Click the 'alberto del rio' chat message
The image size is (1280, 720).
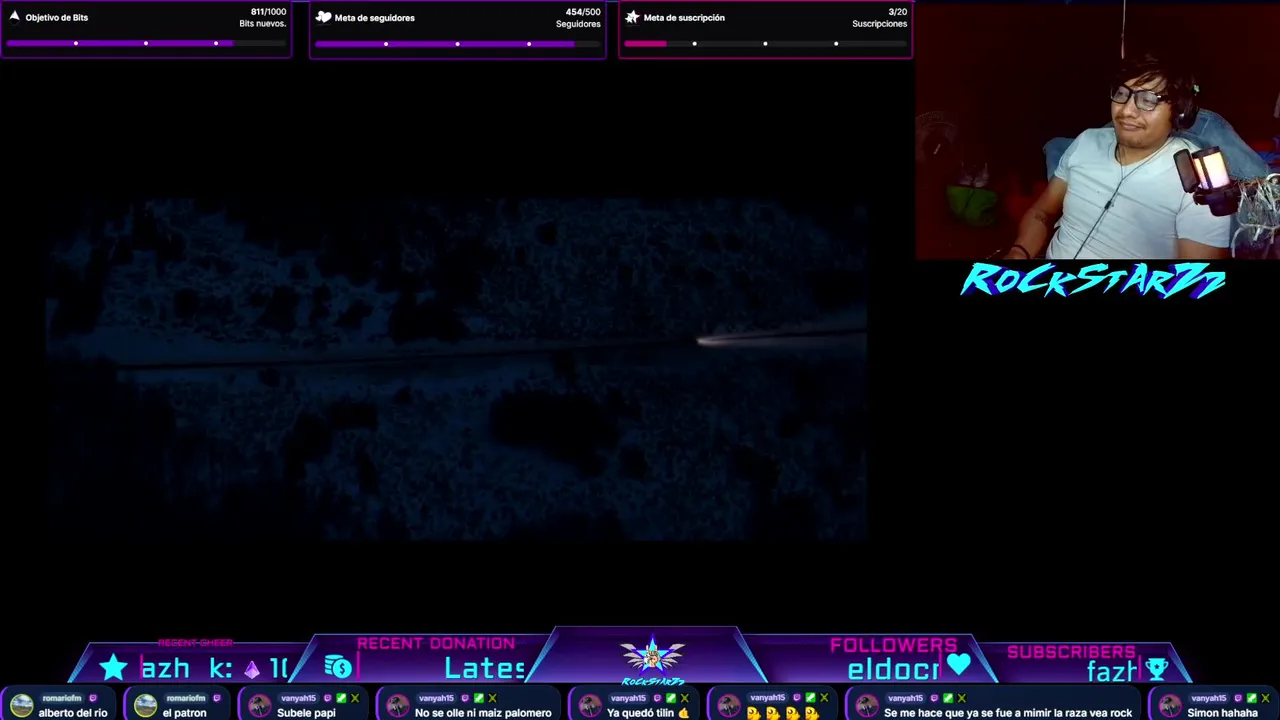point(73,713)
